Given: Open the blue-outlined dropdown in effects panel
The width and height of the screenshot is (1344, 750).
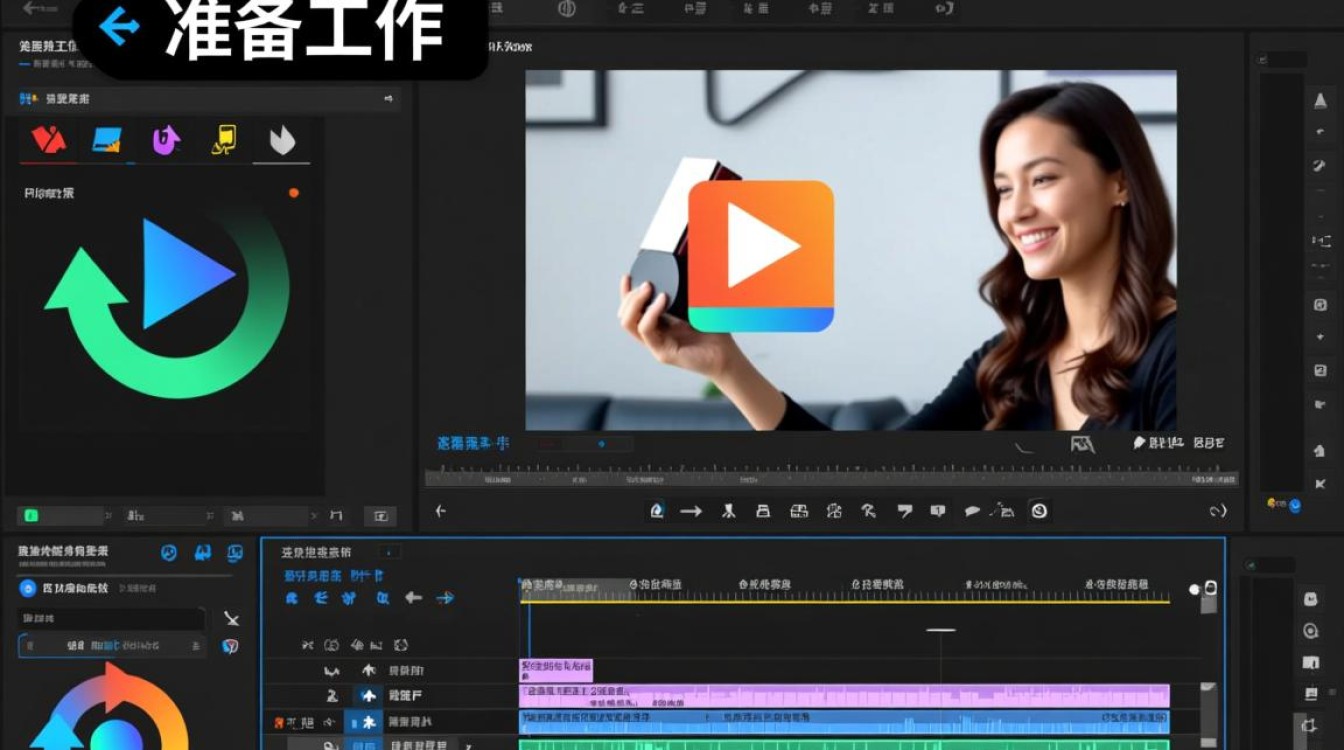Looking at the screenshot, I should 112,646.
